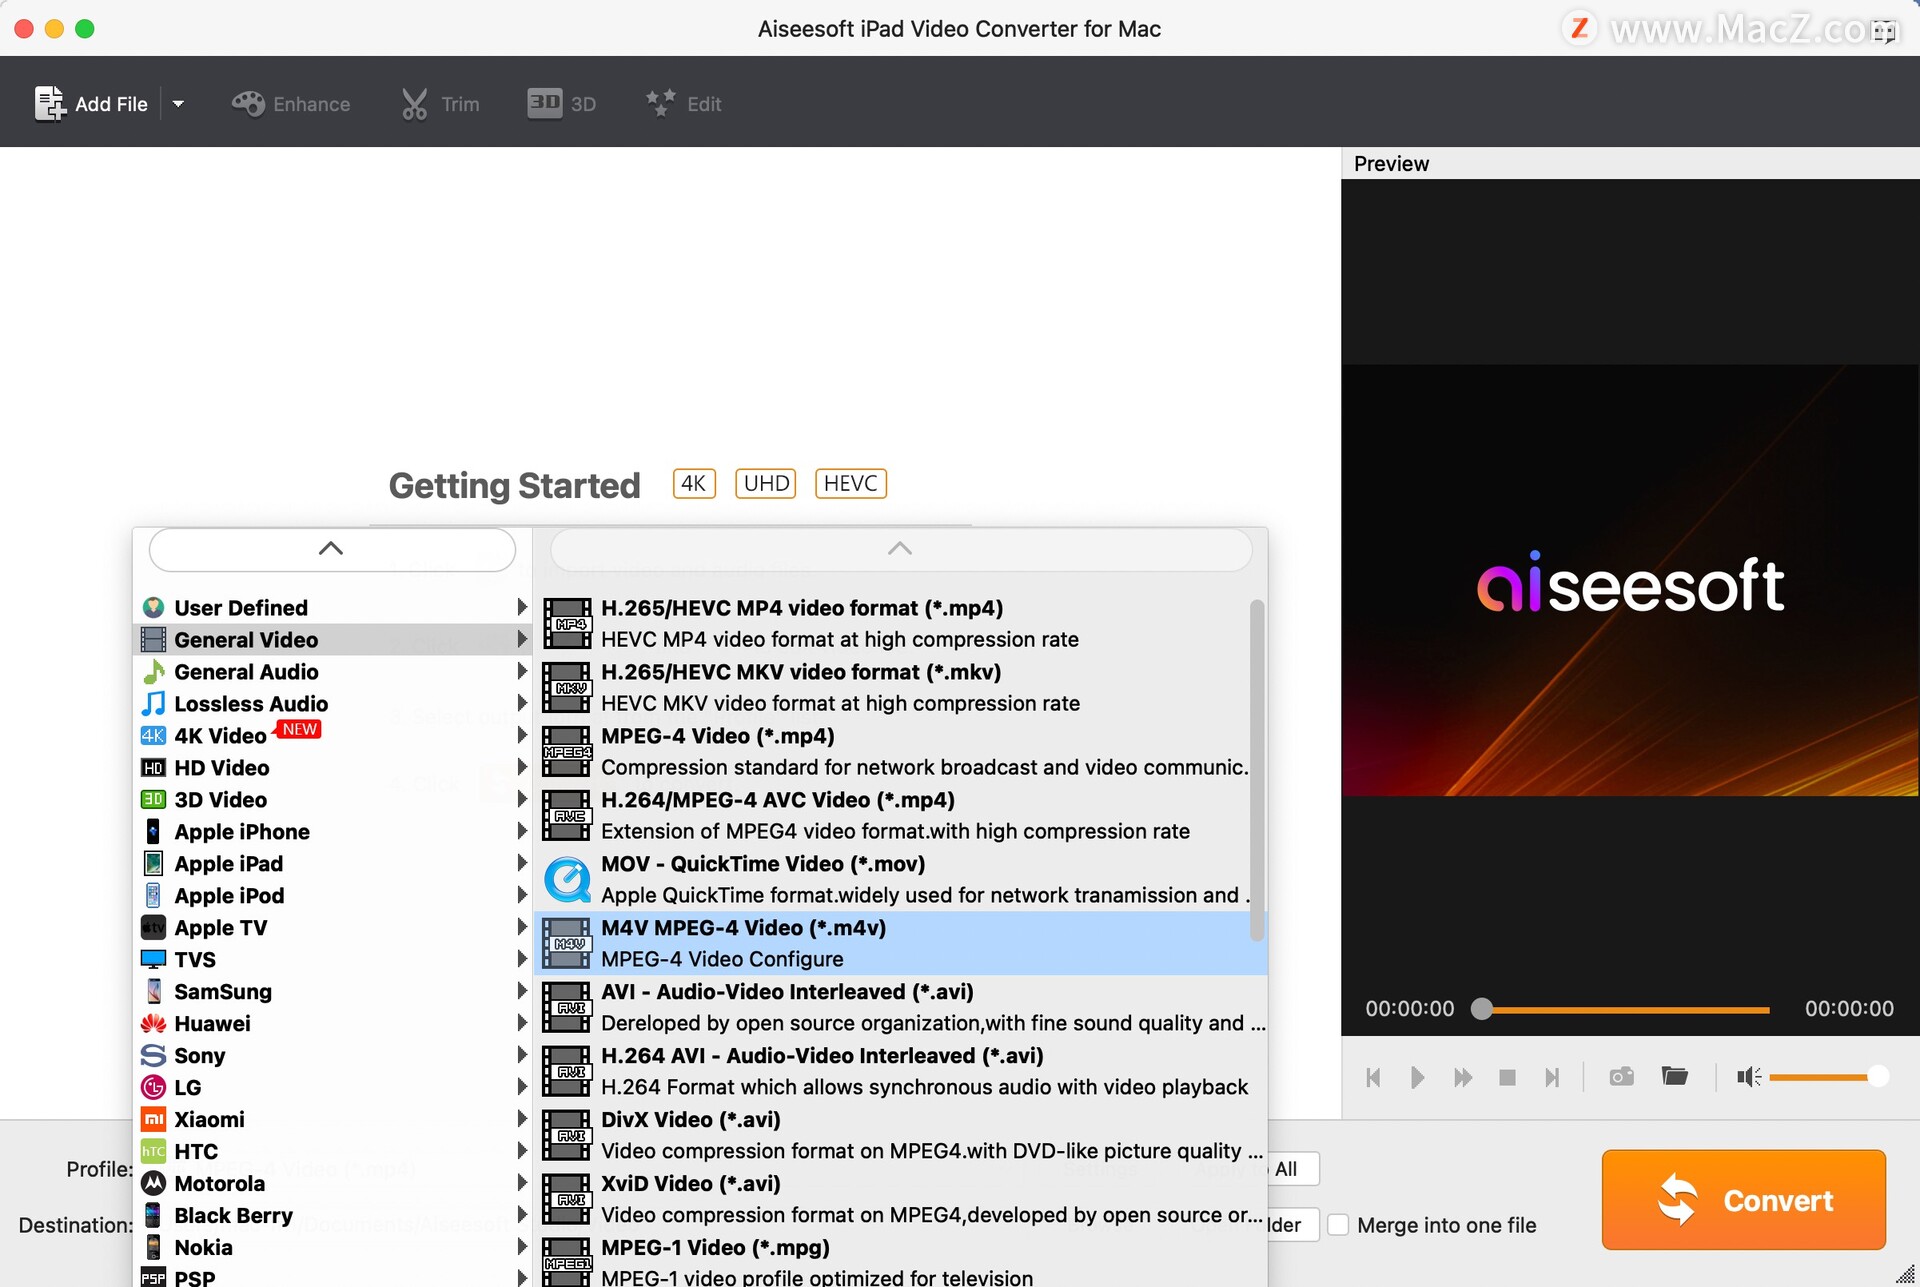Choose the SamSung device category
1920x1287 pixels.
tap(222, 991)
